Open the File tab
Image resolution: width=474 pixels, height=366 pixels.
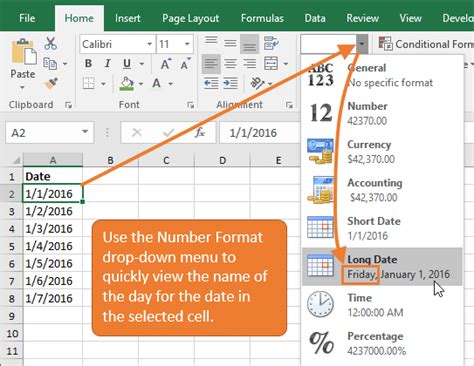click(x=27, y=18)
